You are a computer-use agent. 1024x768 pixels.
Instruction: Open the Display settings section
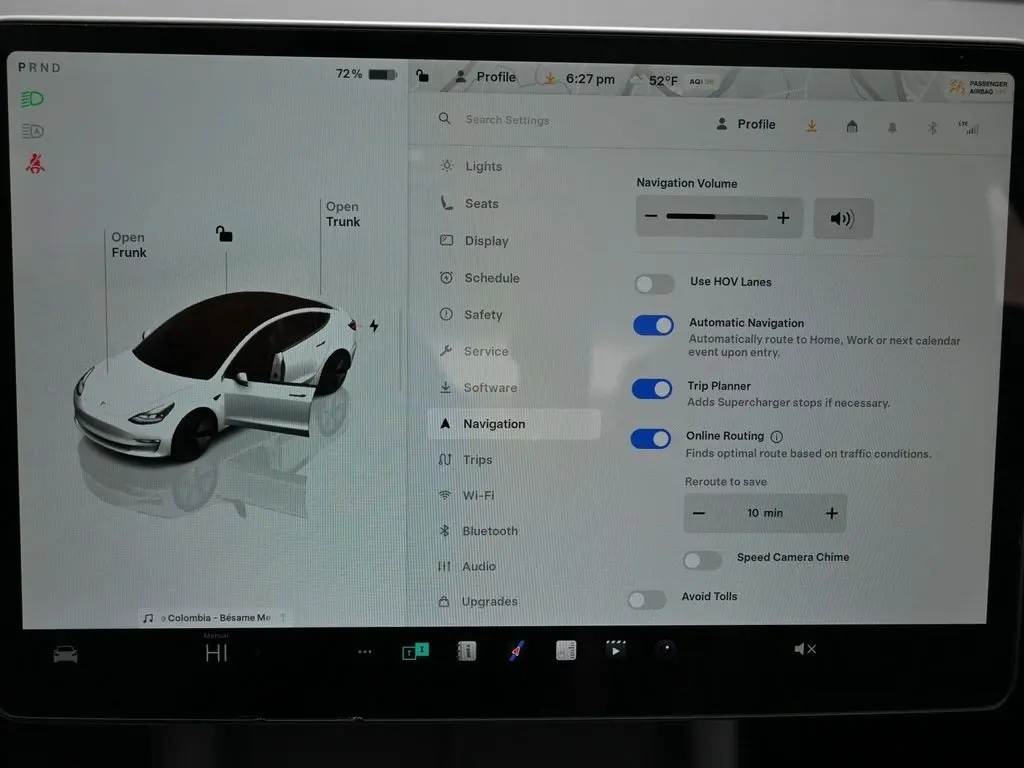tap(486, 241)
